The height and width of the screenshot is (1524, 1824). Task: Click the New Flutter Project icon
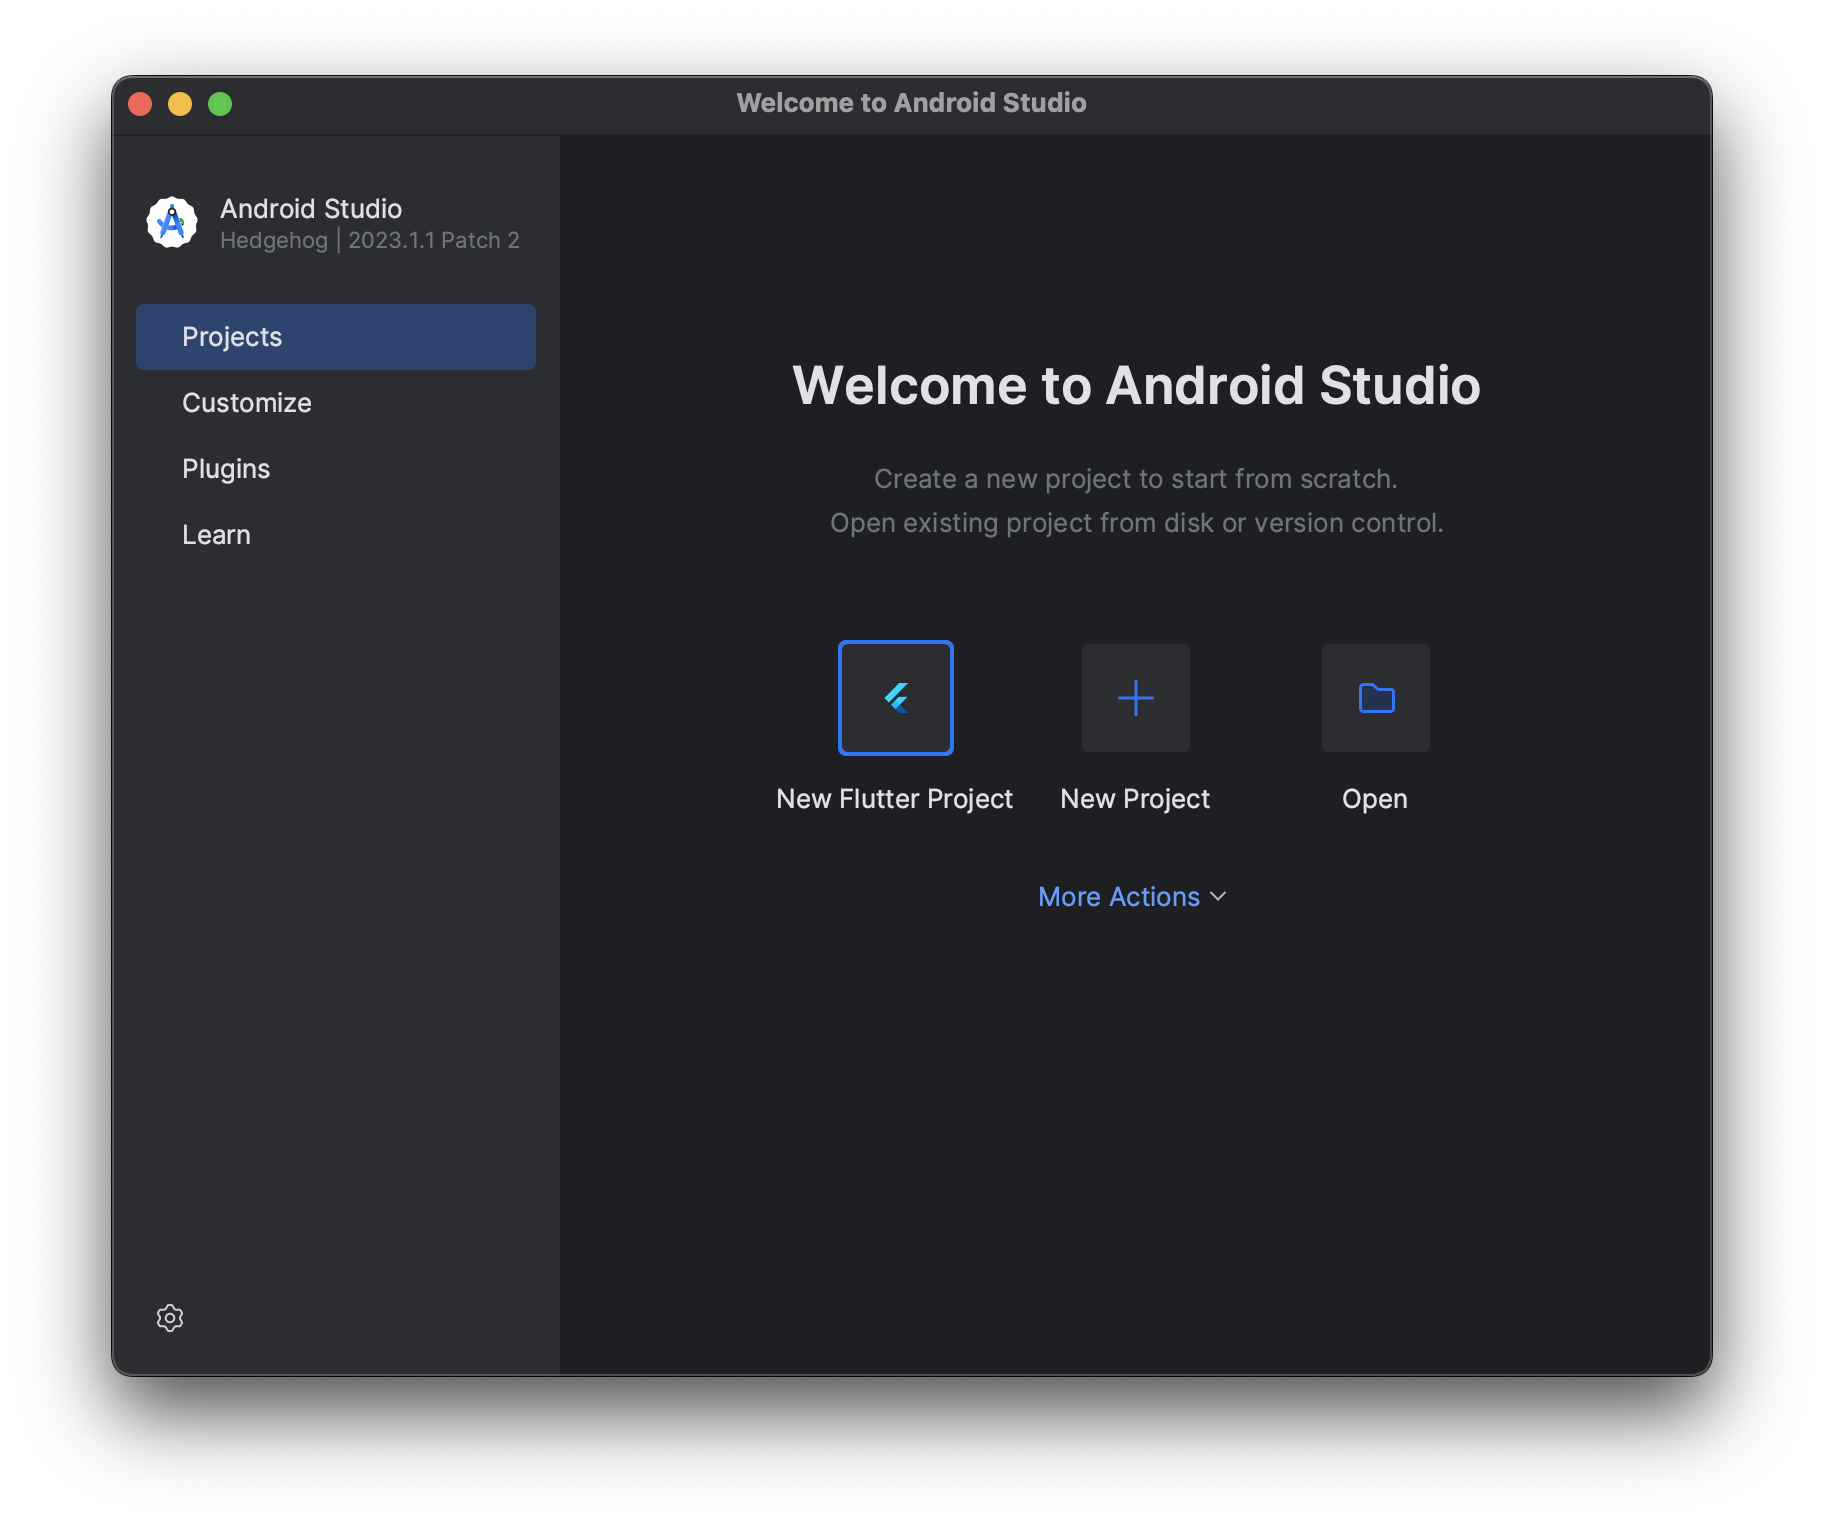(895, 697)
